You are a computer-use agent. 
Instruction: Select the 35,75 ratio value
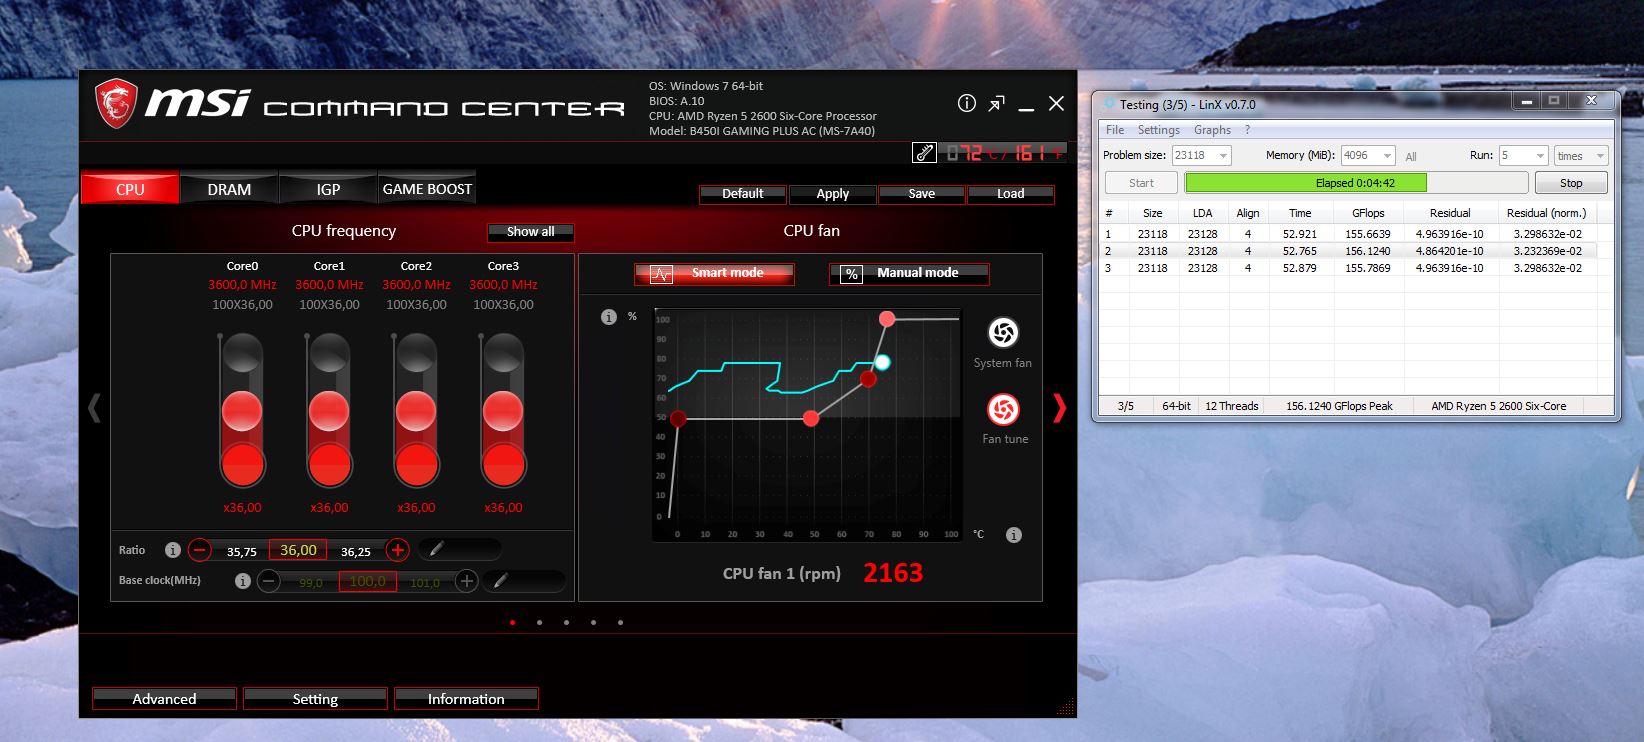[x=242, y=551]
